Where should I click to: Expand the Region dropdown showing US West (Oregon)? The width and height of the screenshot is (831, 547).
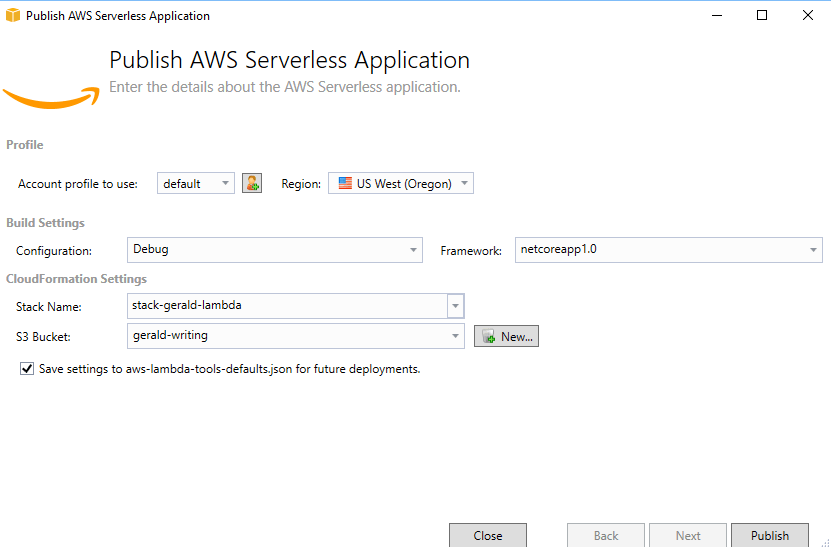click(x=401, y=184)
